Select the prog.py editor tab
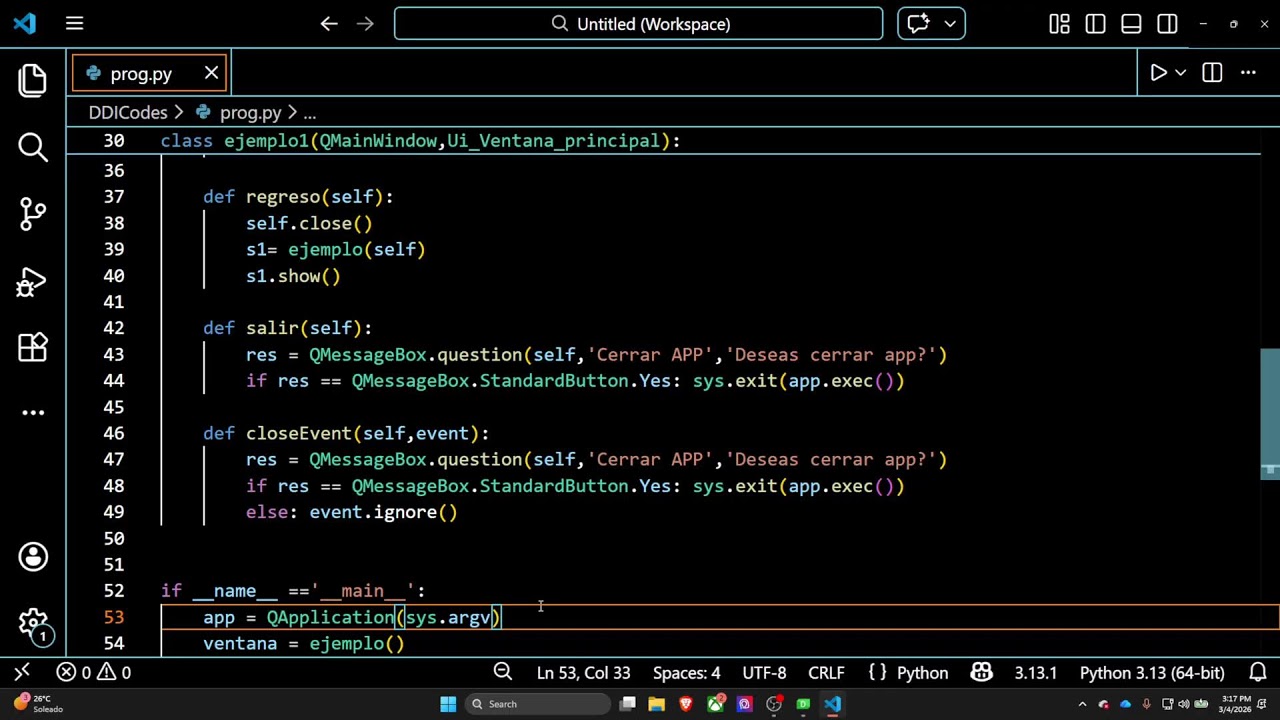1280x720 pixels. [x=141, y=74]
